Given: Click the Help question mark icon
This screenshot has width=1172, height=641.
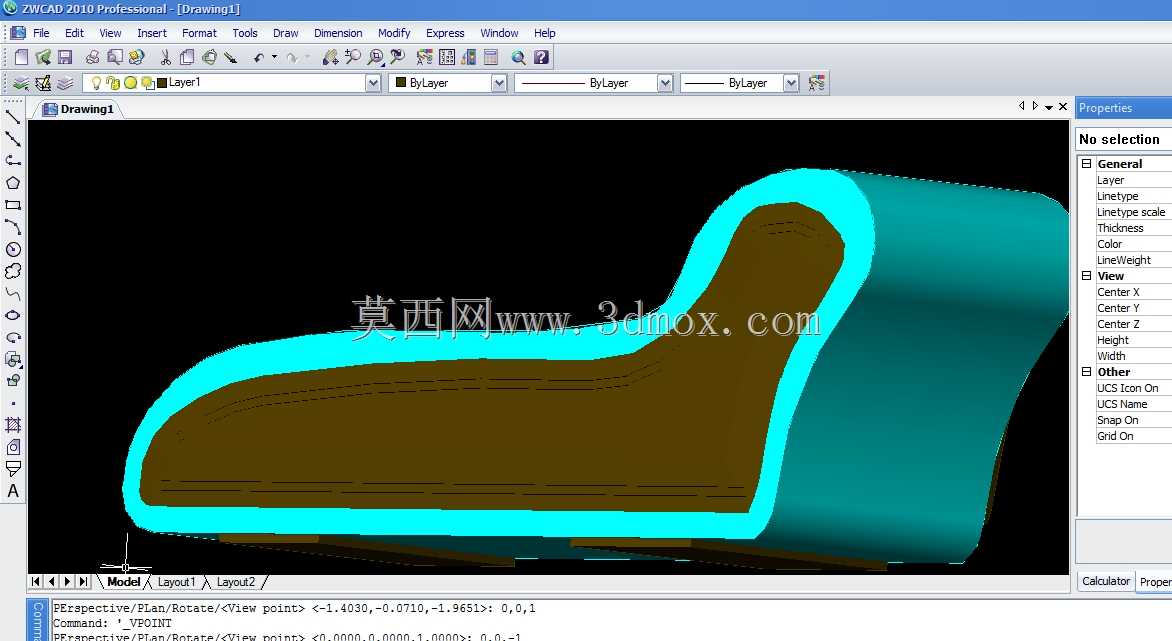Looking at the screenshot, I should tap(541, 58).
